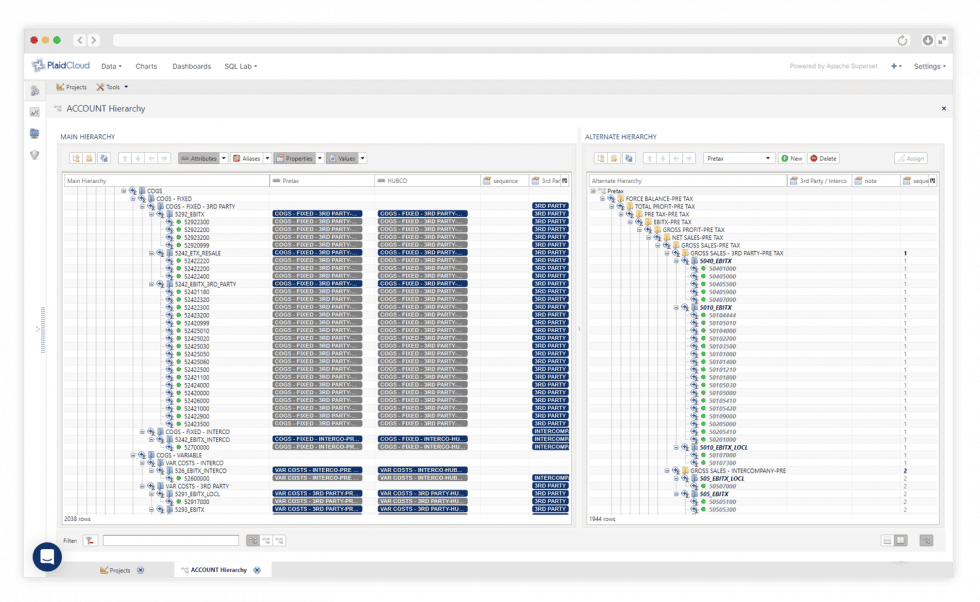This screenshot has height=602, width=980.
Task: Open the Tools toolbar menu
Action: [112, 88]
